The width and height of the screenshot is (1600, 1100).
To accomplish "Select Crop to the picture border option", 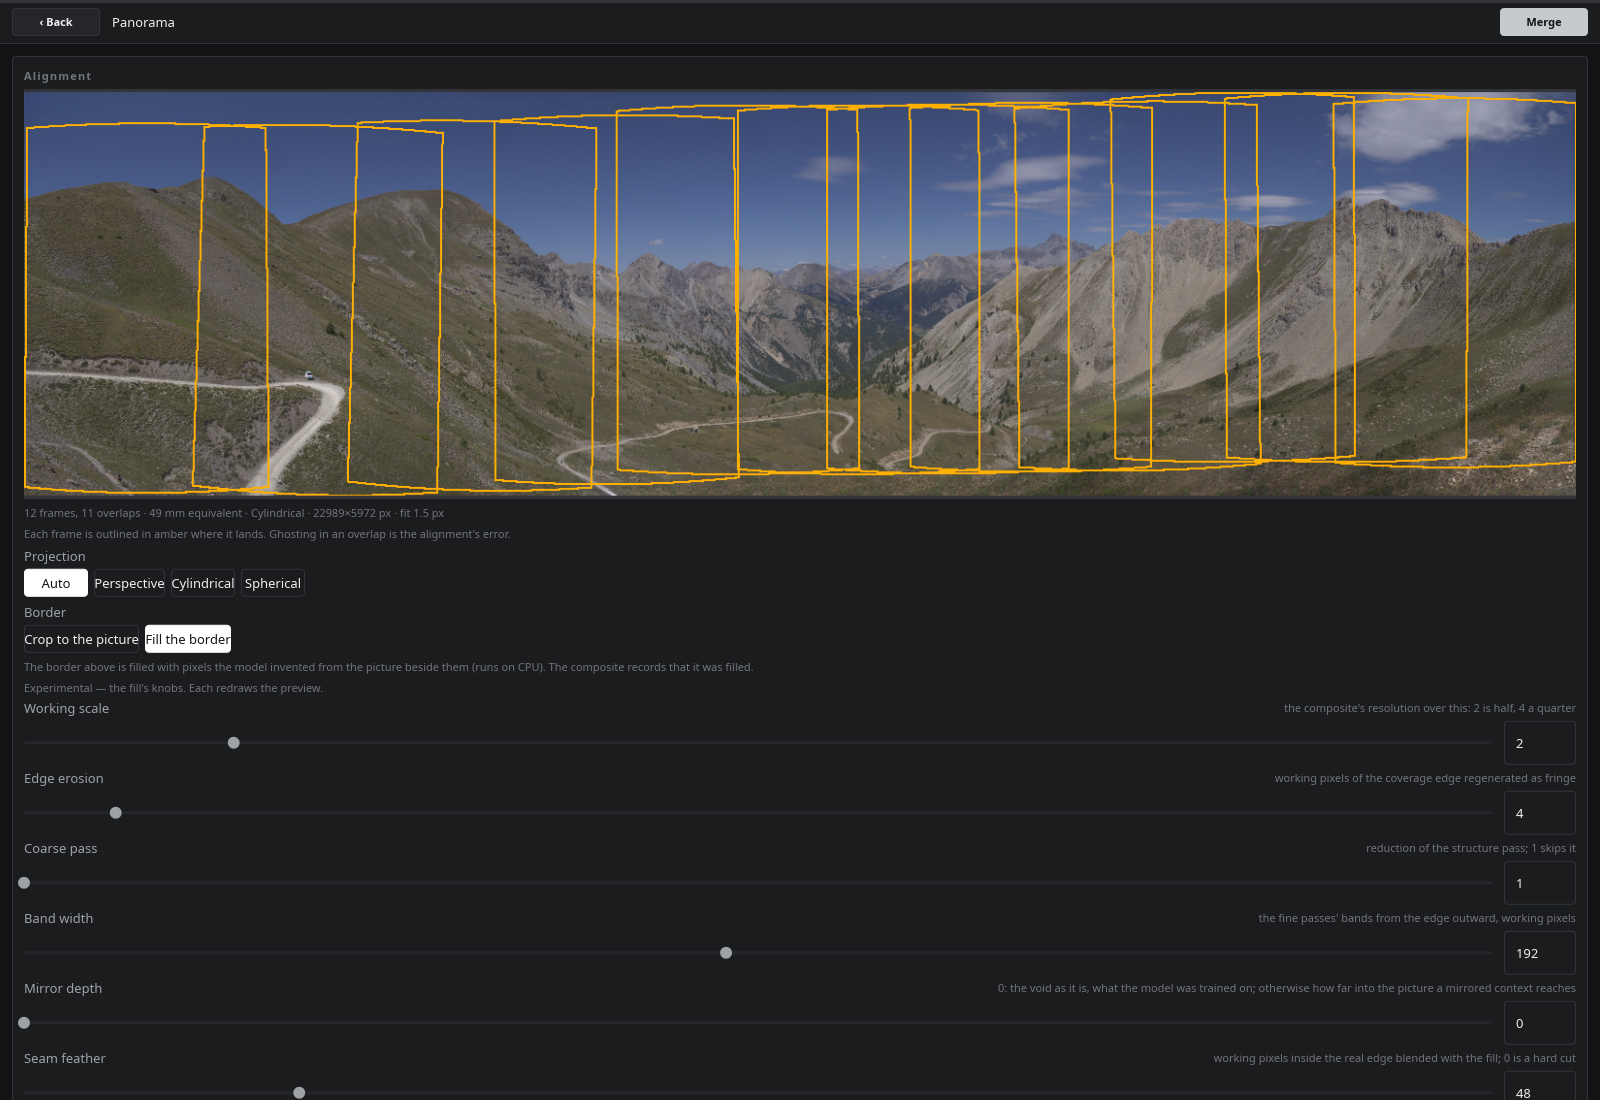I will click(x=81, y=639).
